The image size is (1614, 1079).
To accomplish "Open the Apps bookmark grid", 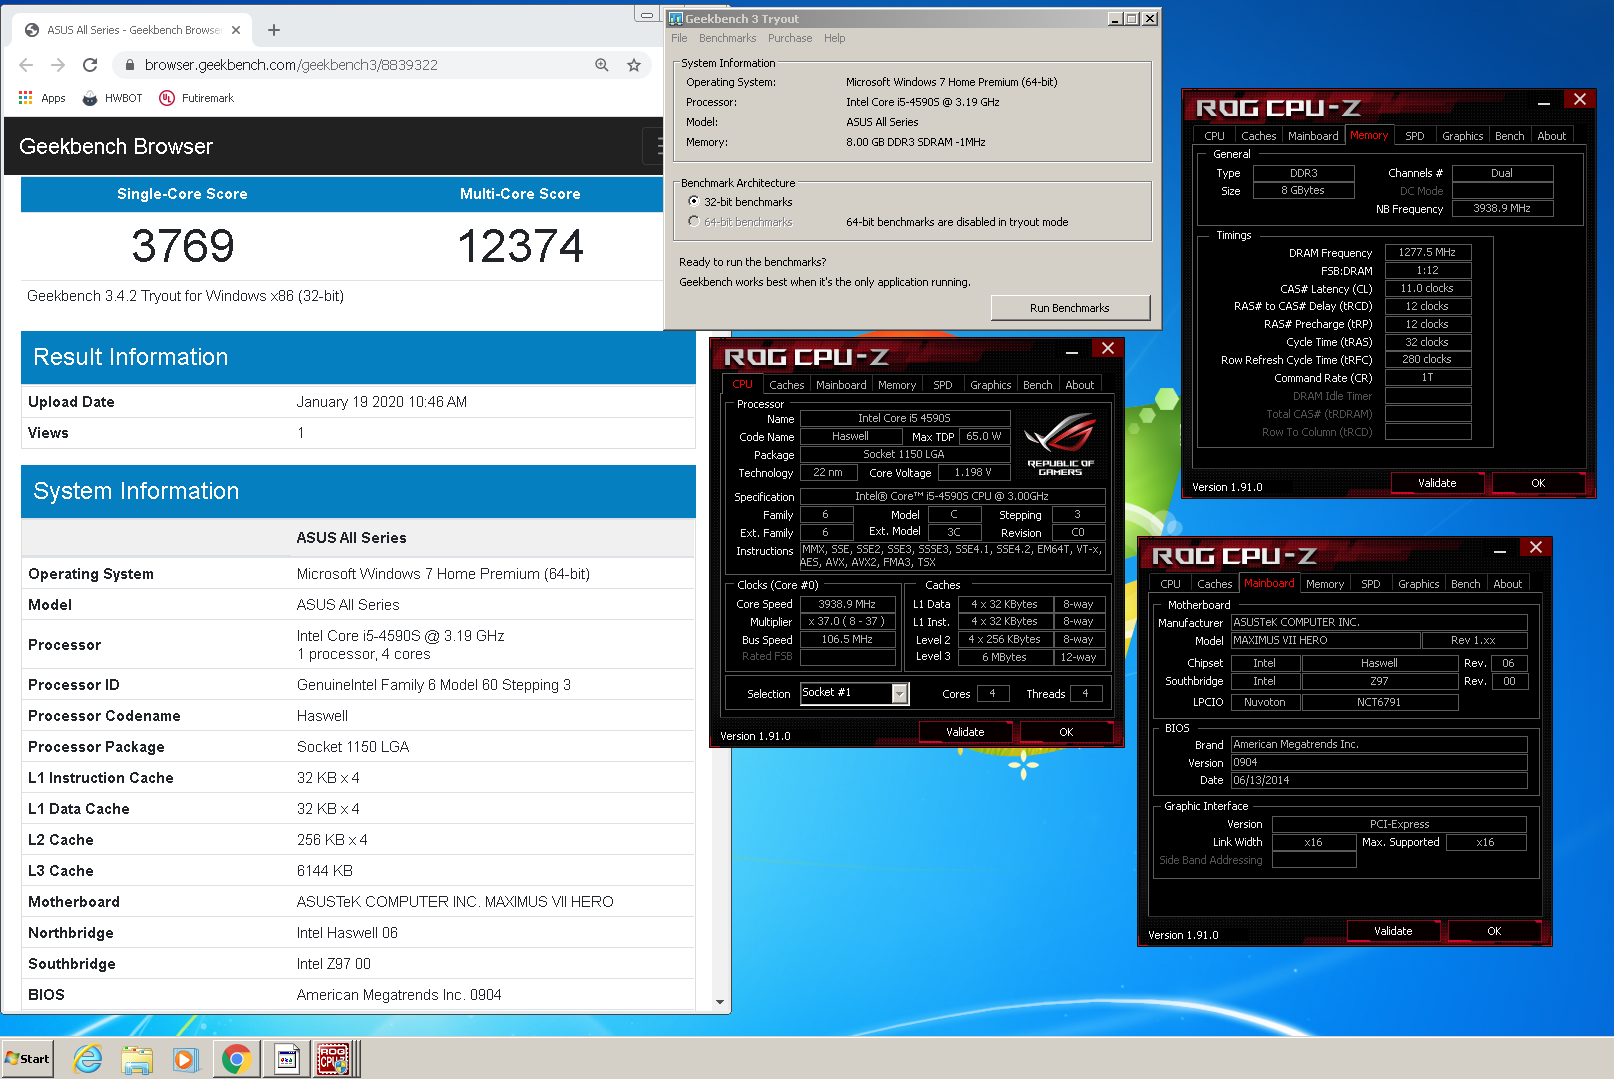I will coord(42,98).
